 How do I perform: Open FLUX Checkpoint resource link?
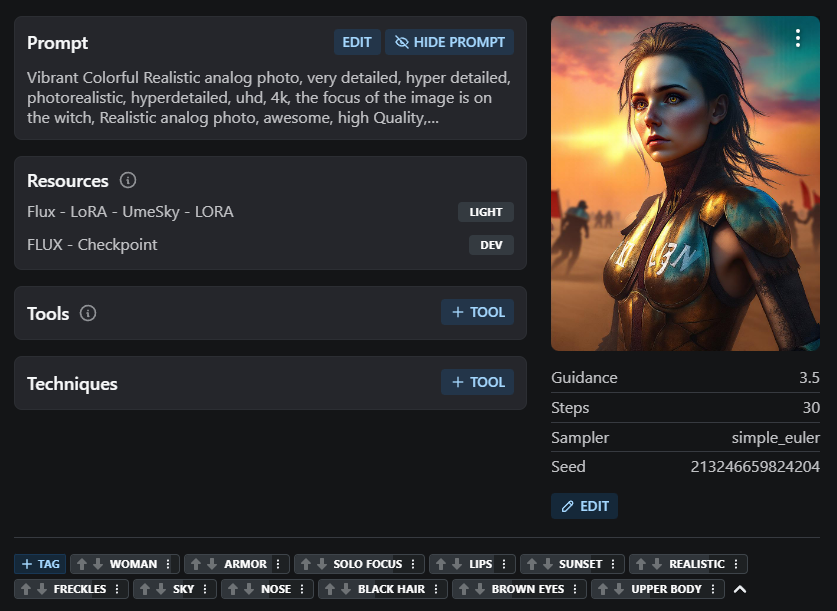point(92,245)
